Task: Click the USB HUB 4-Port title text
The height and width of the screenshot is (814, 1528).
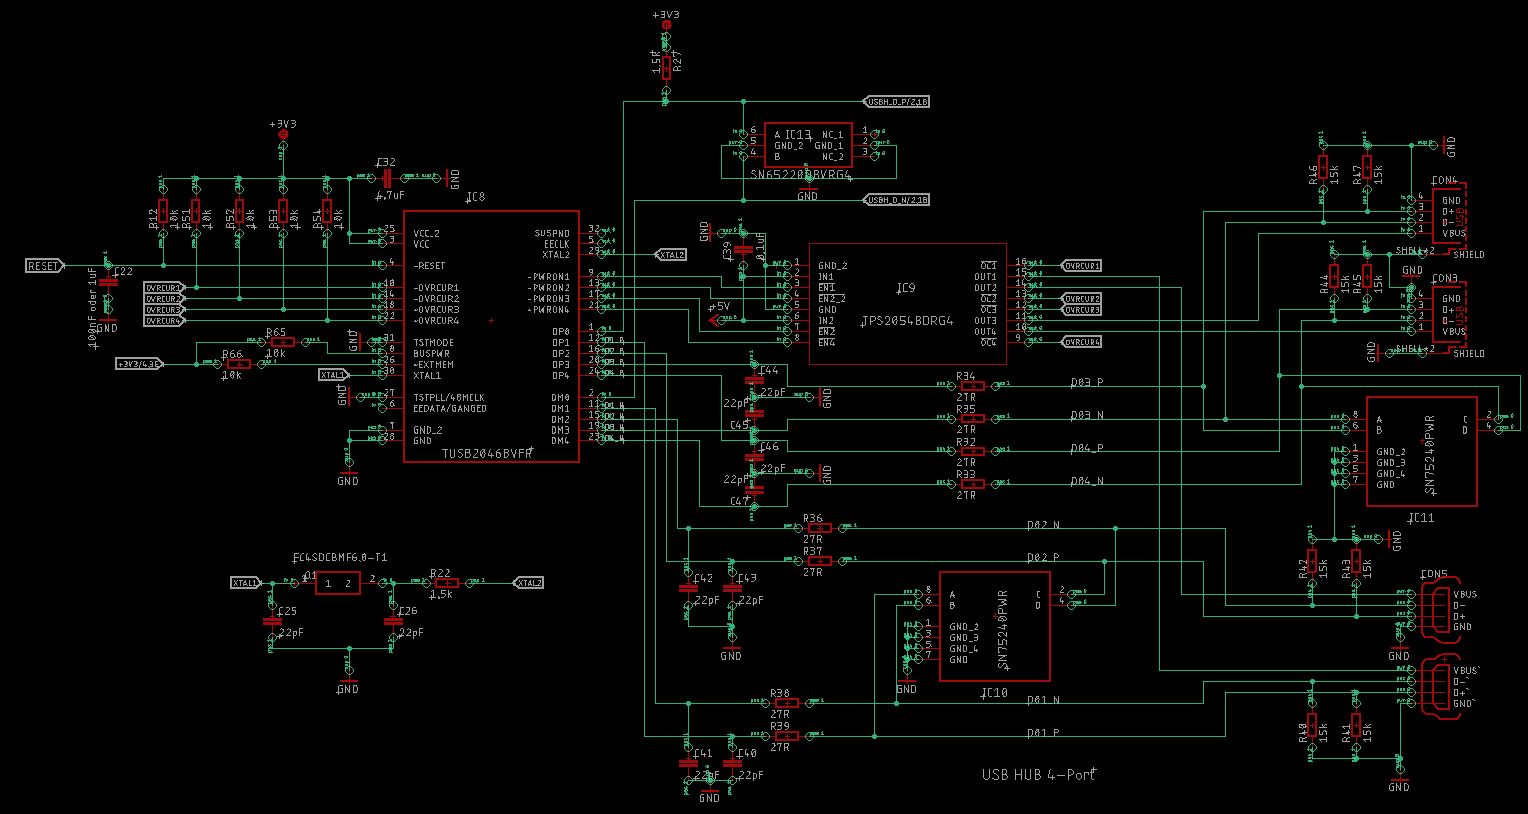Action: pyautogui.click(x=1037, y=774)
